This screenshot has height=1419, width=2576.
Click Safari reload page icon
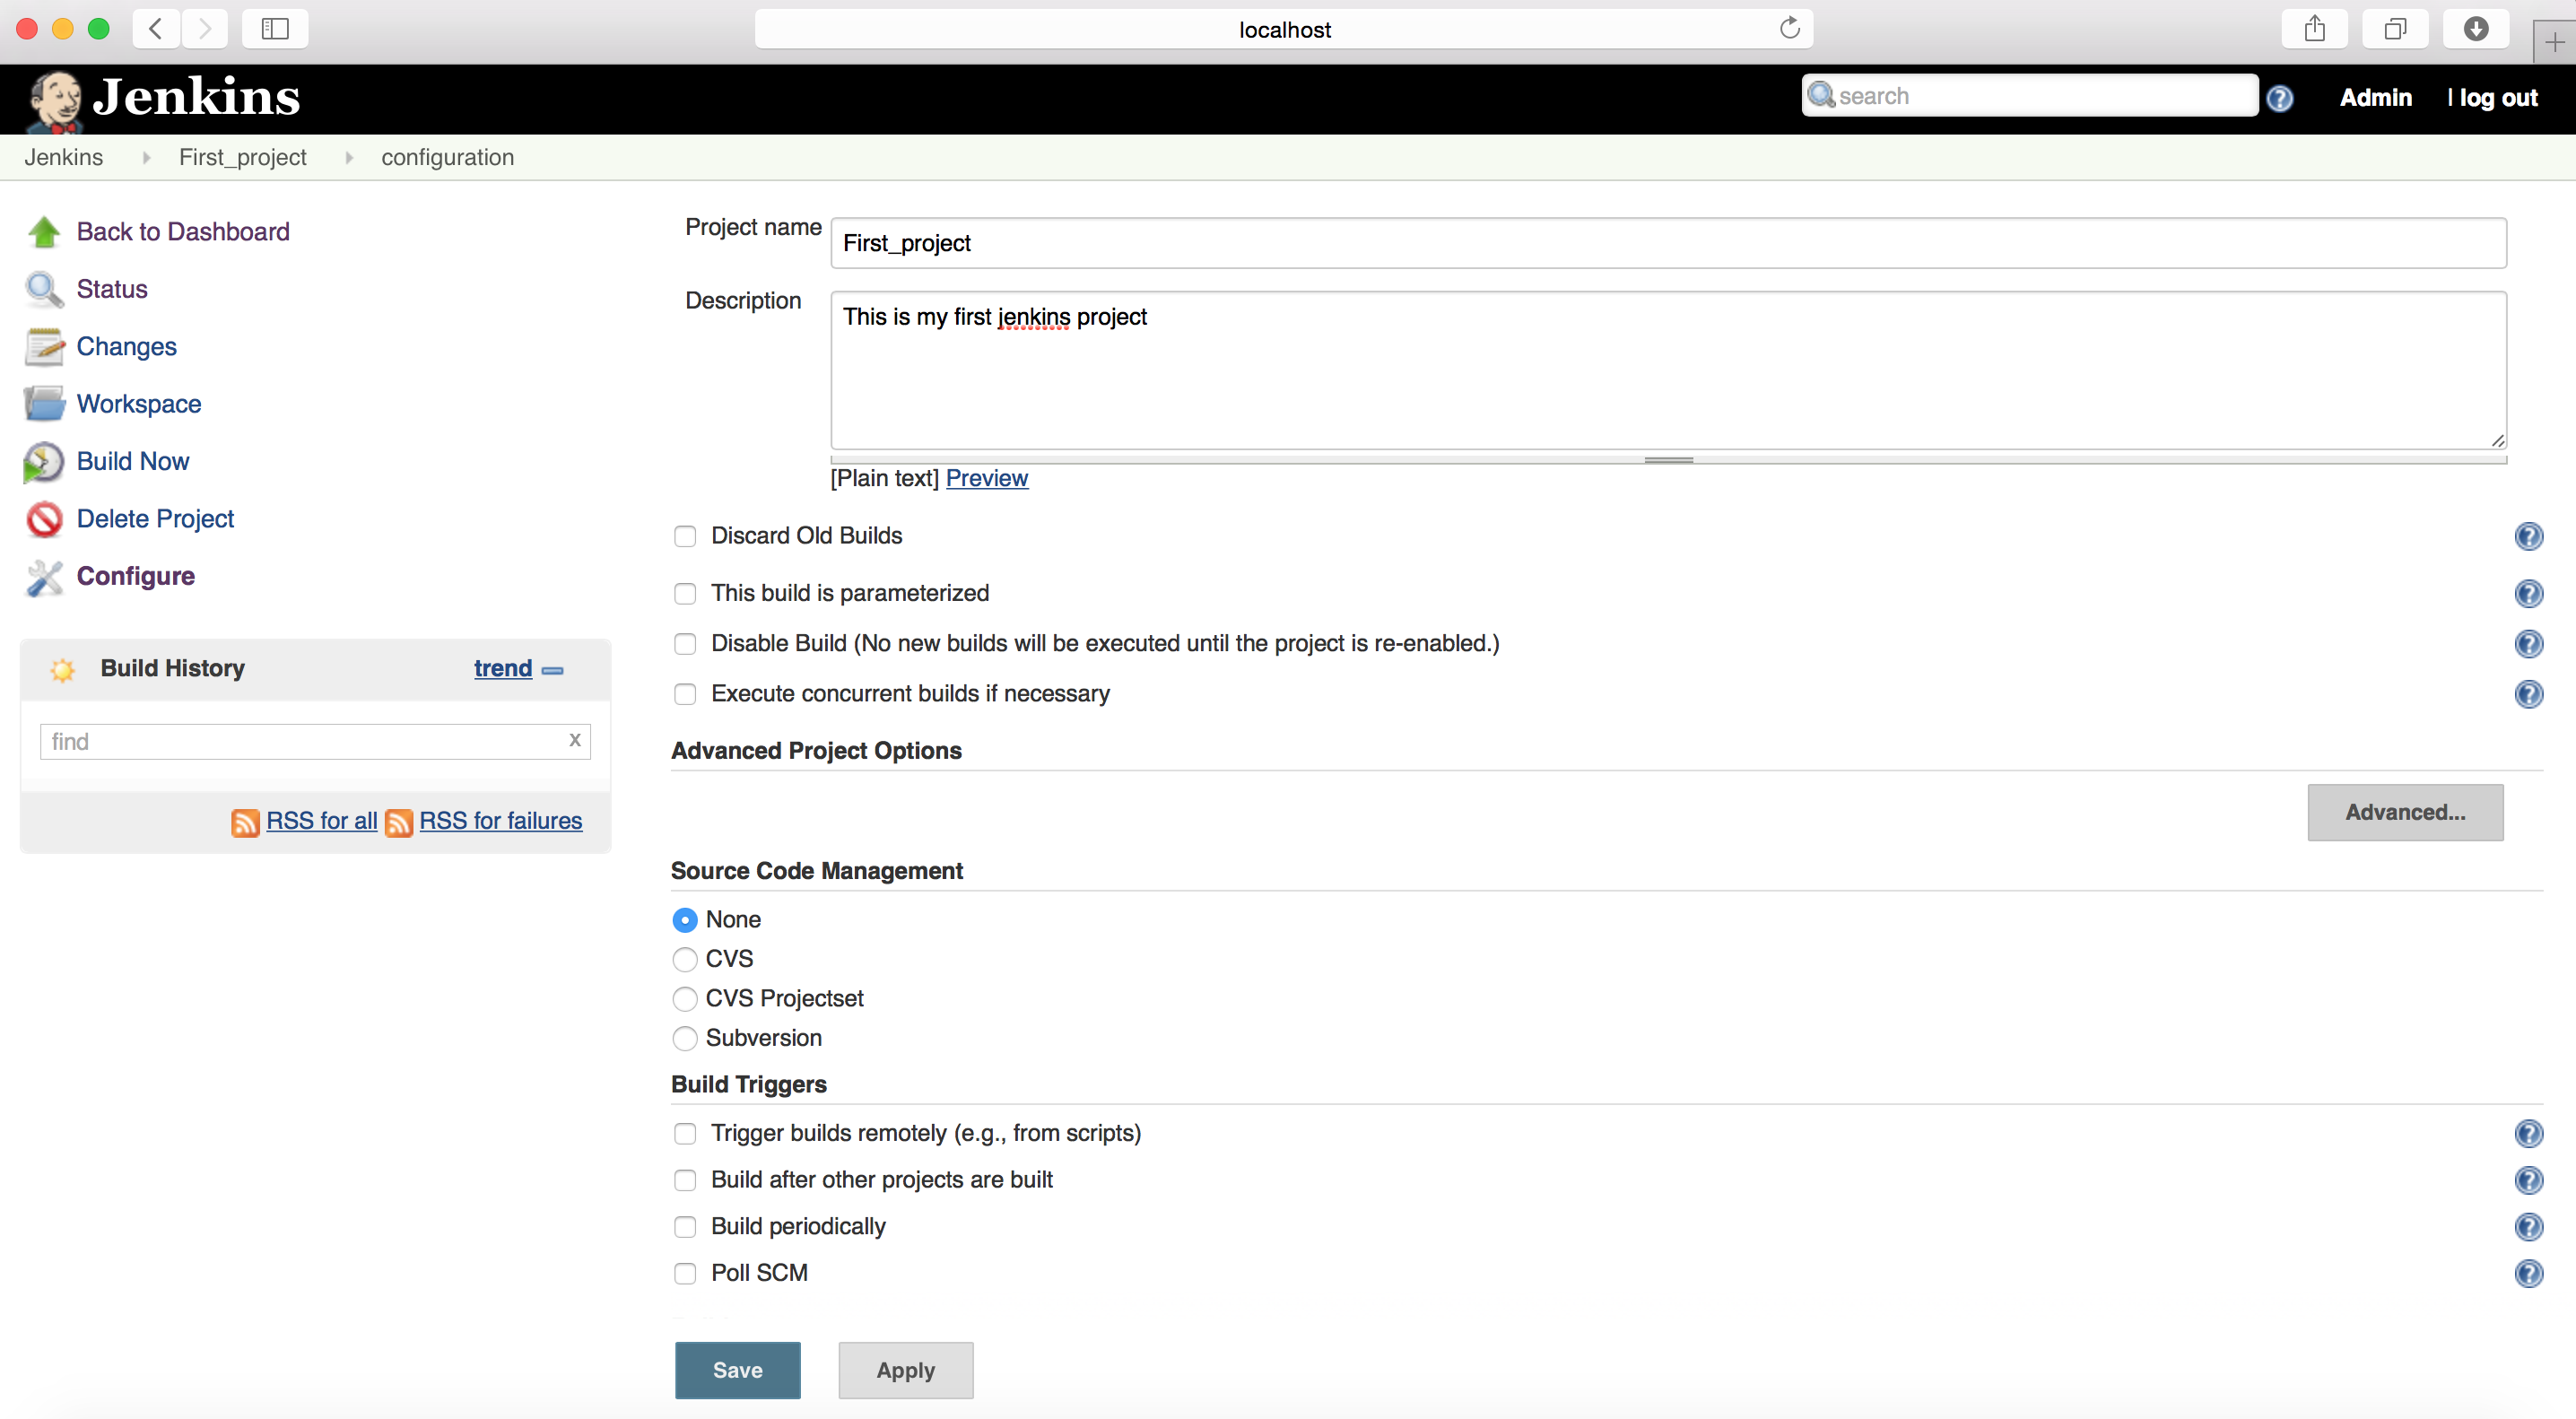pos(1789,29)
